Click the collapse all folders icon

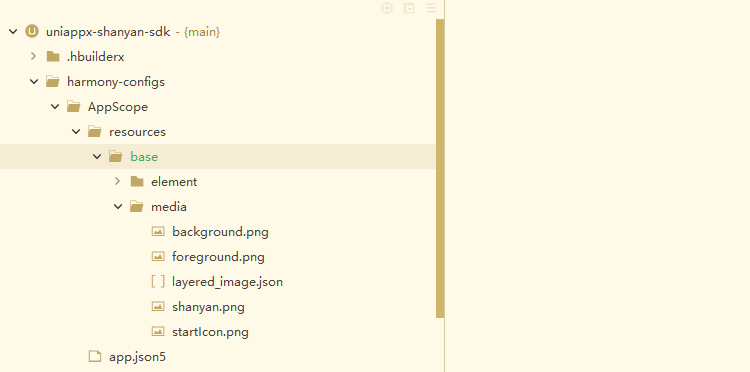click(x=409, y=8)
